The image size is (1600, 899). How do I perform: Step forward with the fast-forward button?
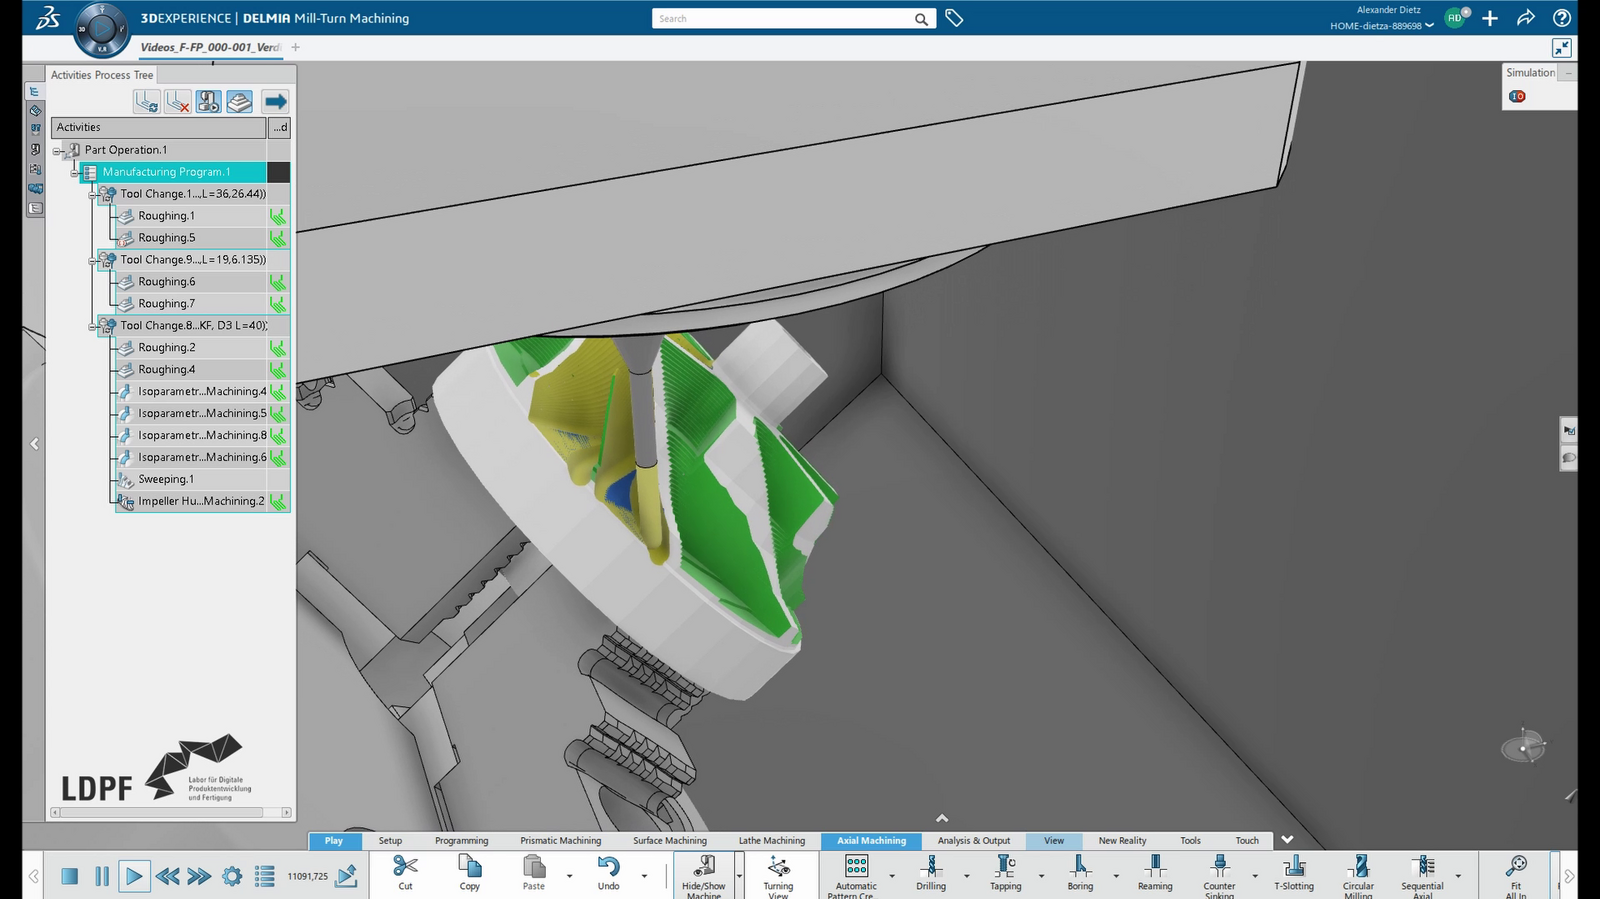pos(199,876)
